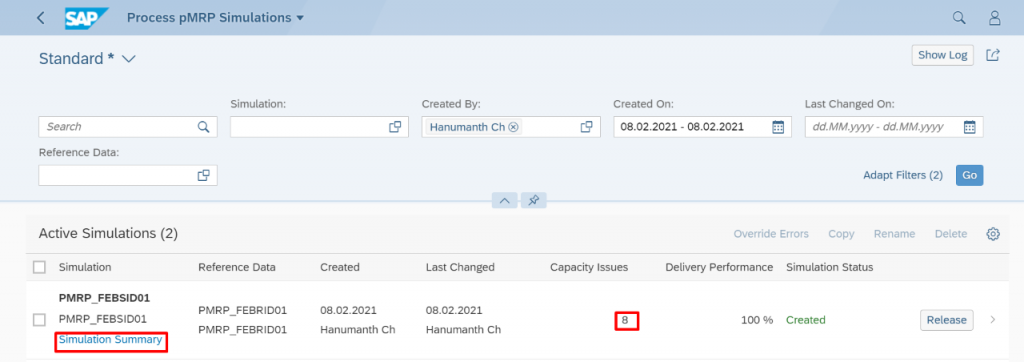Viewport: 1024px width, 362px height.
Task: Click the Override Errors button
Action: click(x=771, y=234)
